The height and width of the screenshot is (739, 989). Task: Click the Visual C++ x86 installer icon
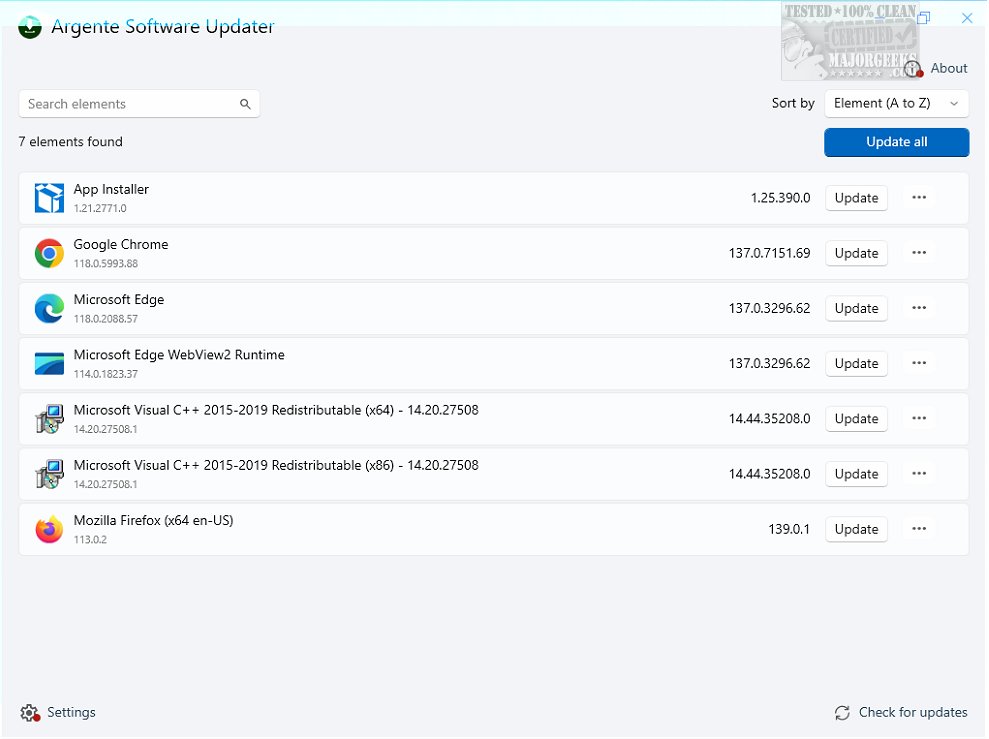tap(49, 474)
